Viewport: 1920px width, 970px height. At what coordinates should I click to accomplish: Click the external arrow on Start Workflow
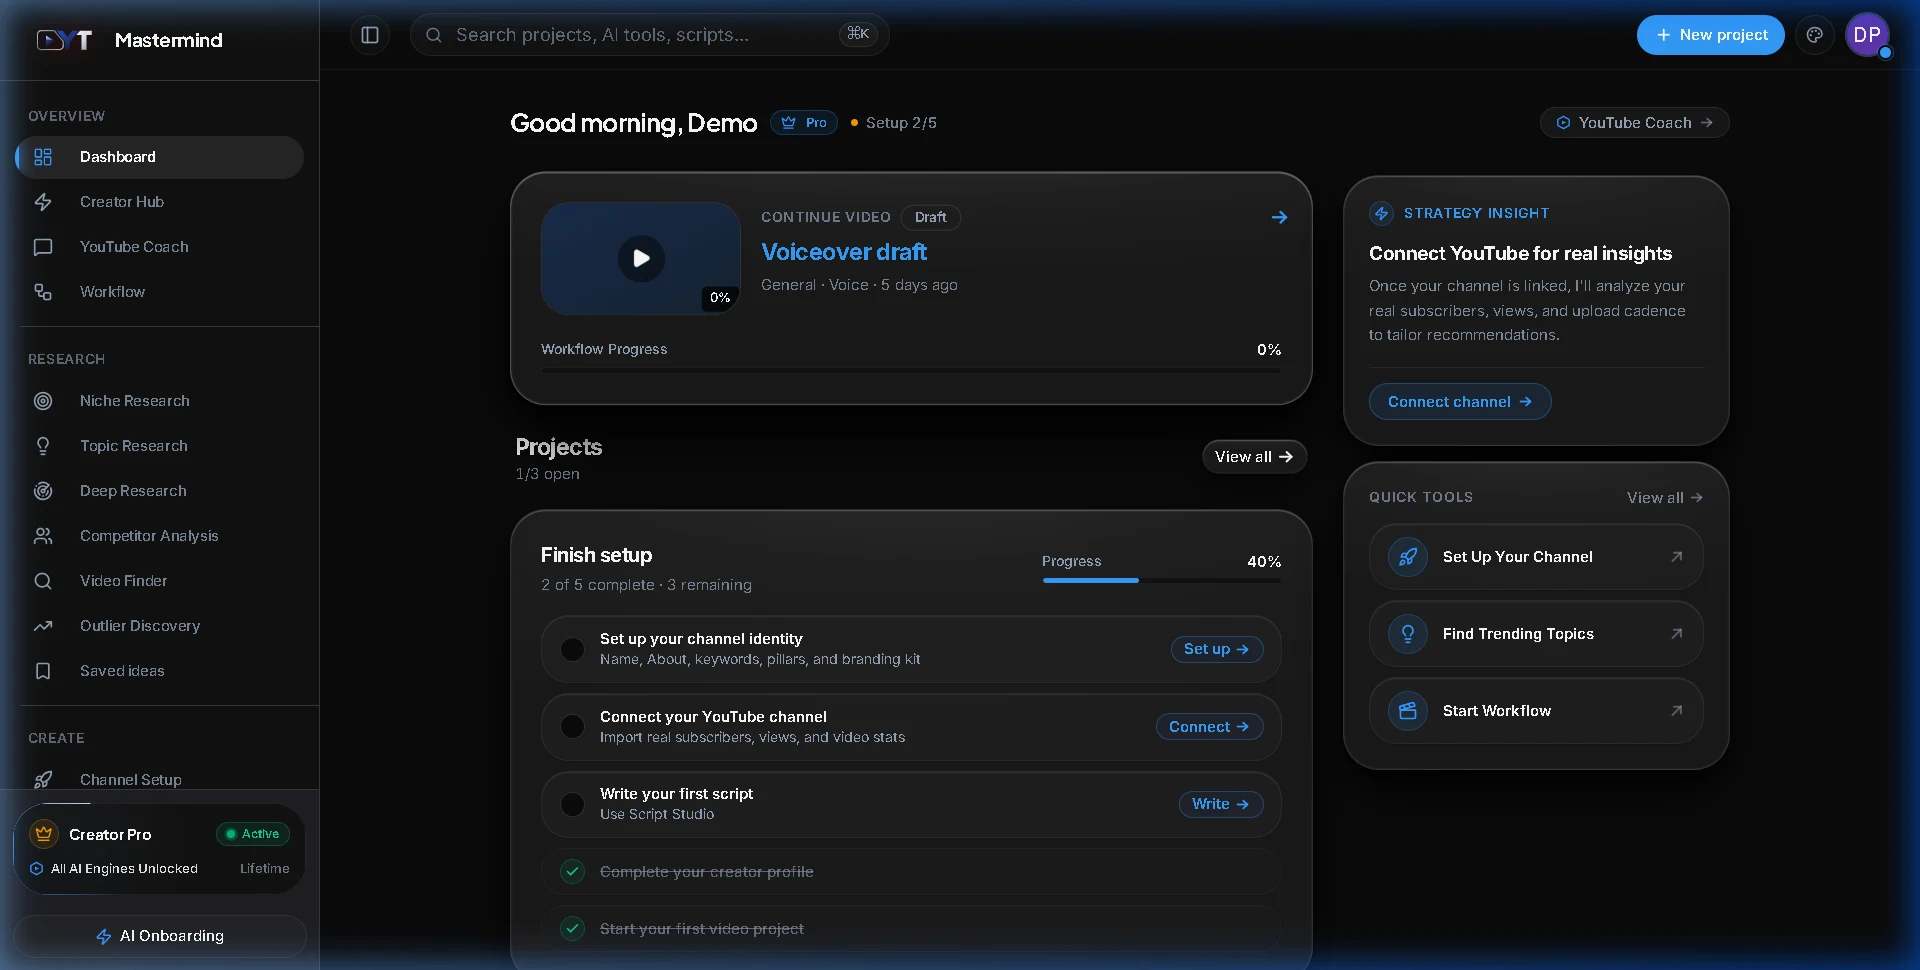pyautogui.click(x=1677, y=711)
